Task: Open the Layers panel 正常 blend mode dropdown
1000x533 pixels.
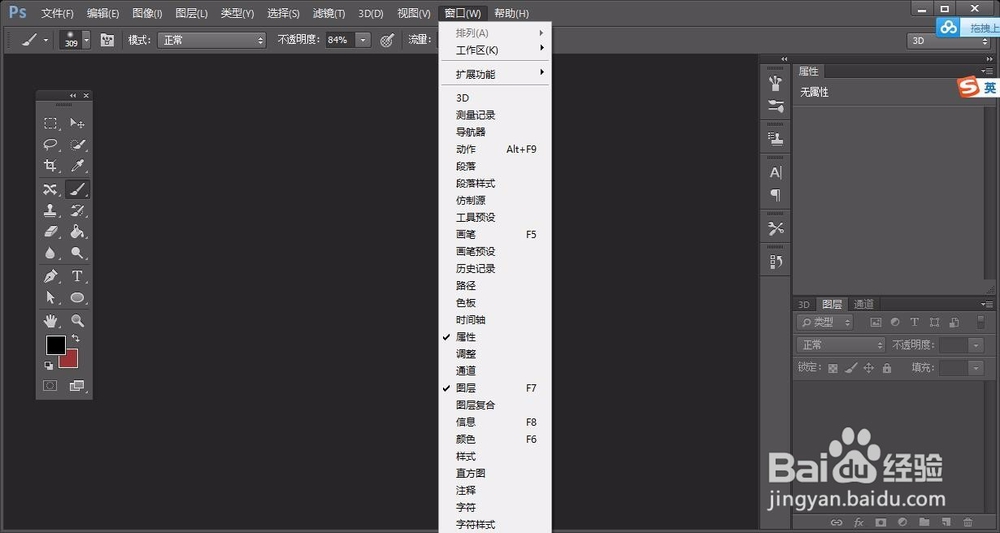Action: point(841,345)
